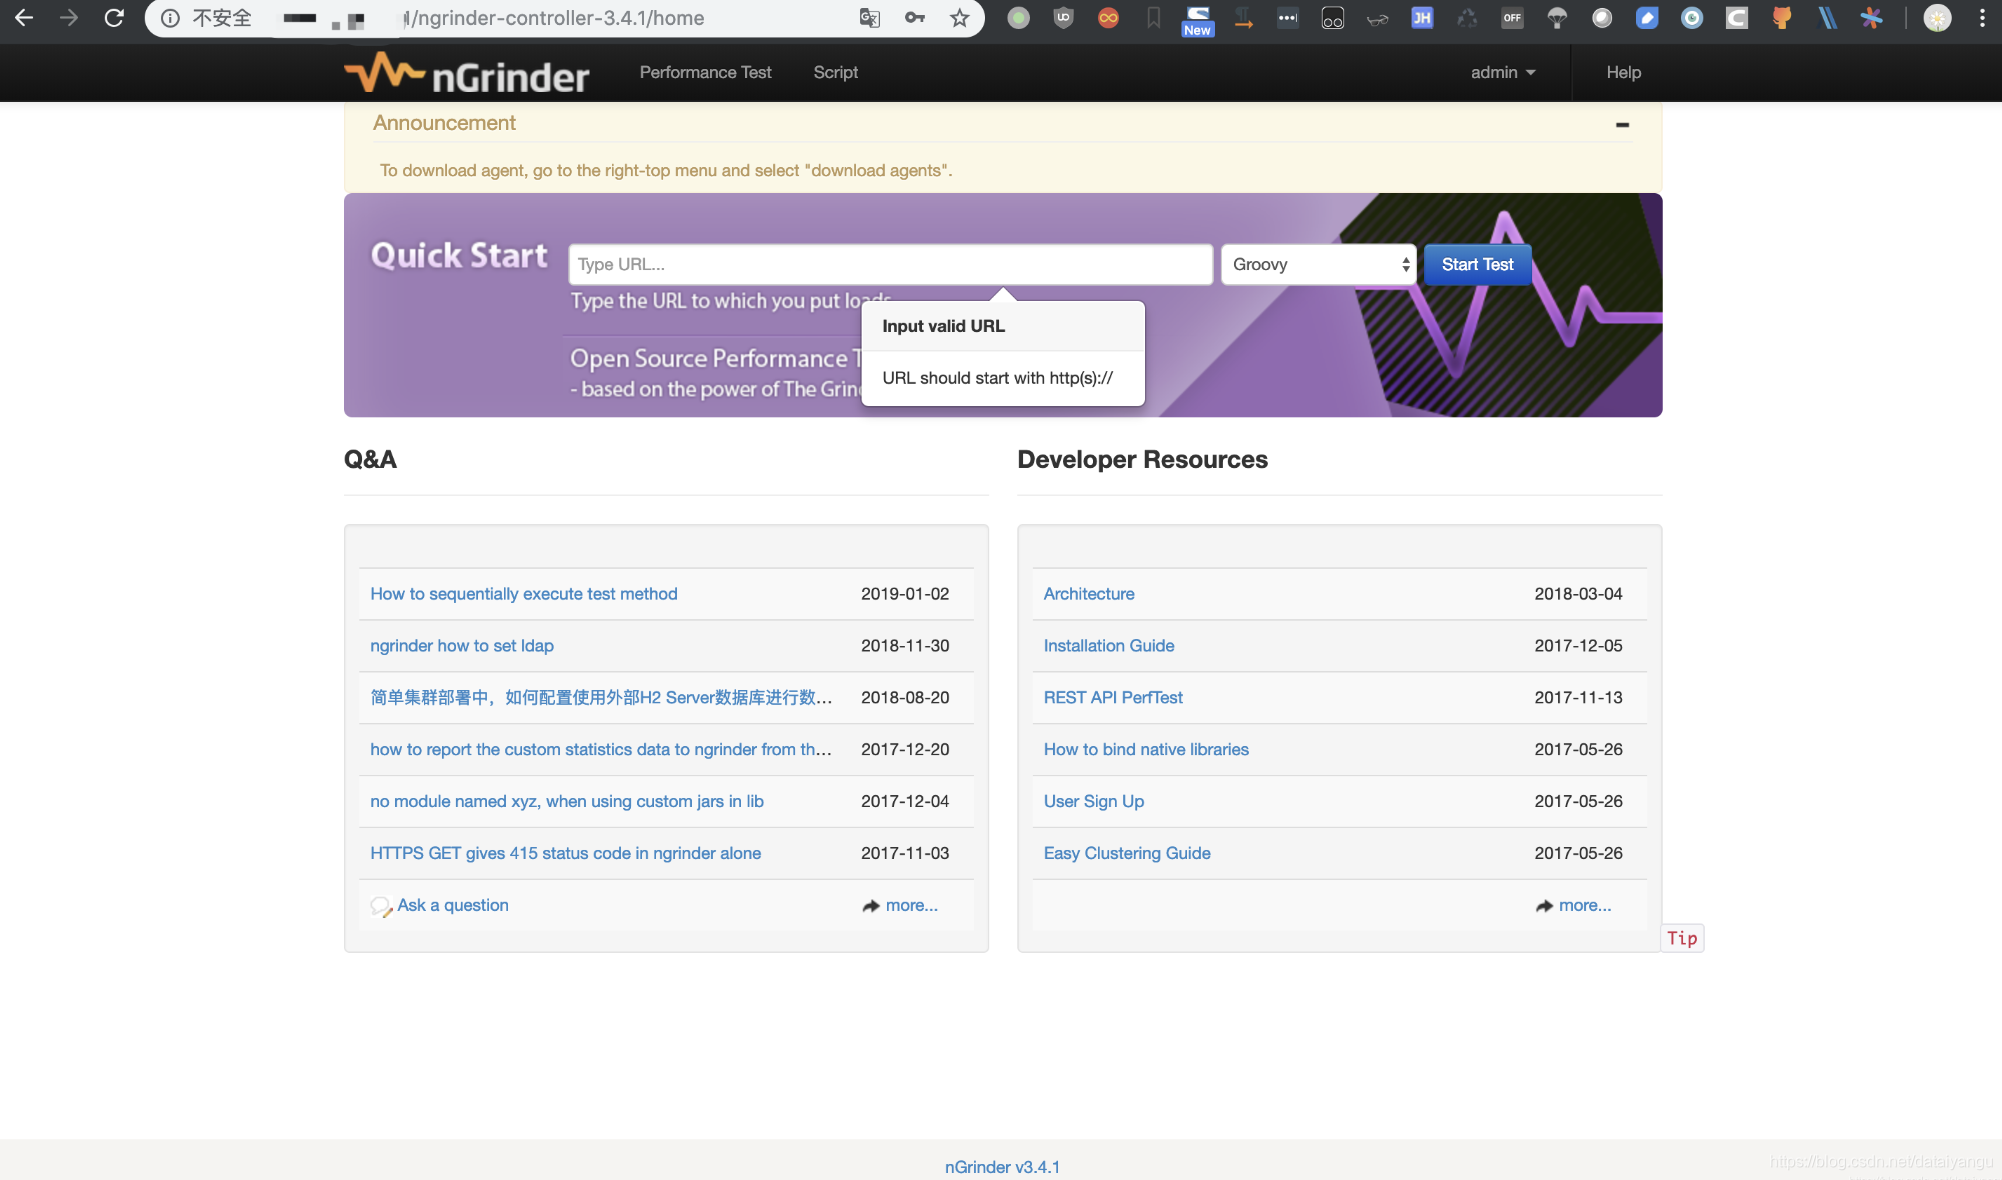Click the Type URL input field
This screenshot has height=1180, width=2002.
890,264
